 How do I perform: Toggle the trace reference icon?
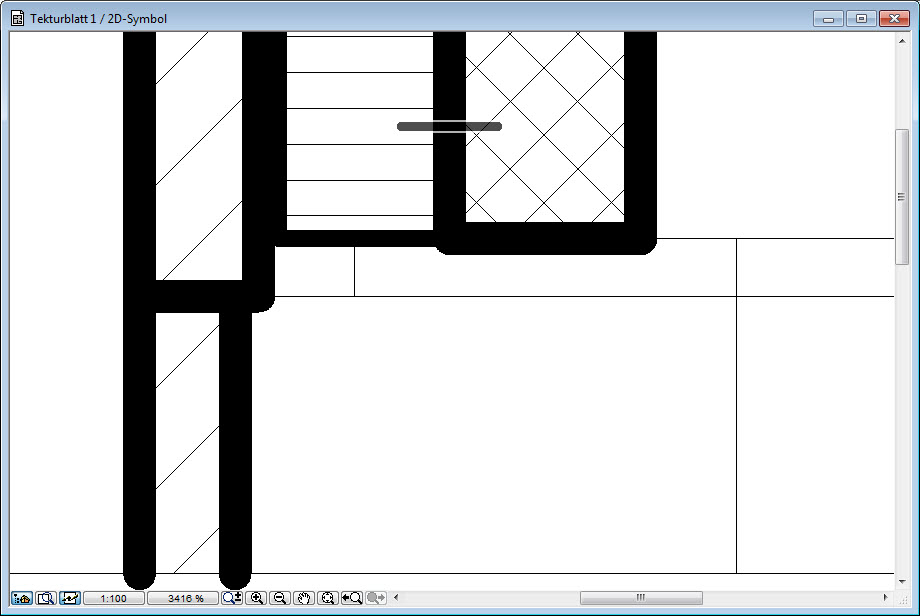(69, 598)
